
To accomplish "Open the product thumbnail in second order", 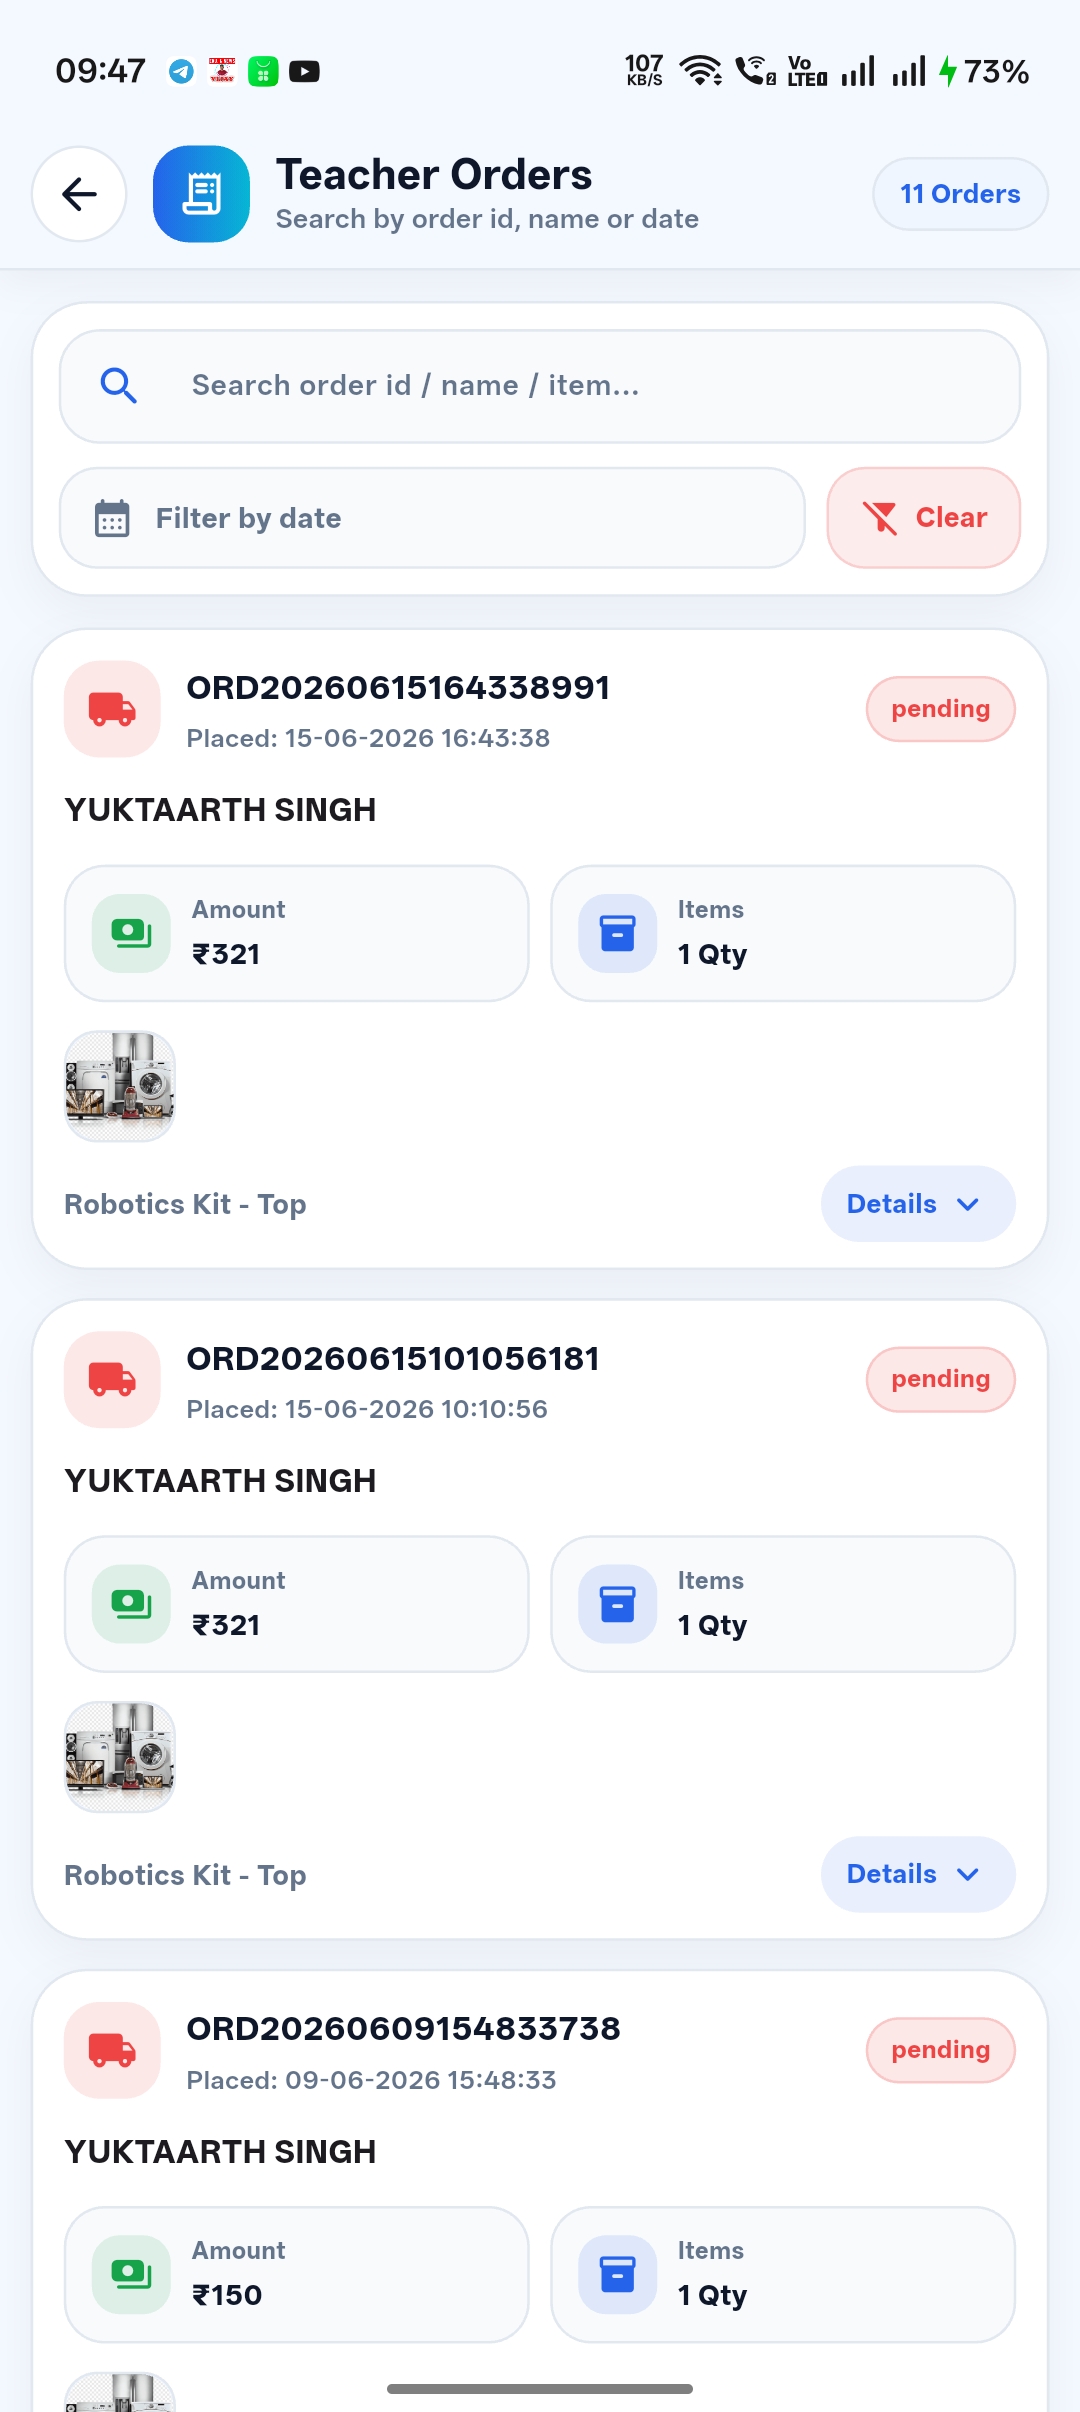I will pyautogui.click(x=120, y=1757).
